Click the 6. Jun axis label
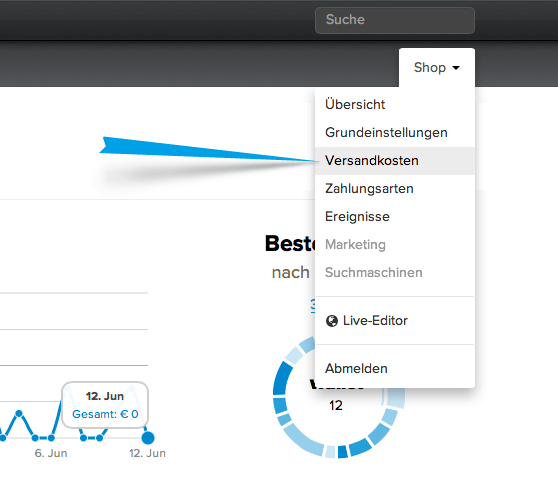Screen dimensions: 558x493 (51, 453)
